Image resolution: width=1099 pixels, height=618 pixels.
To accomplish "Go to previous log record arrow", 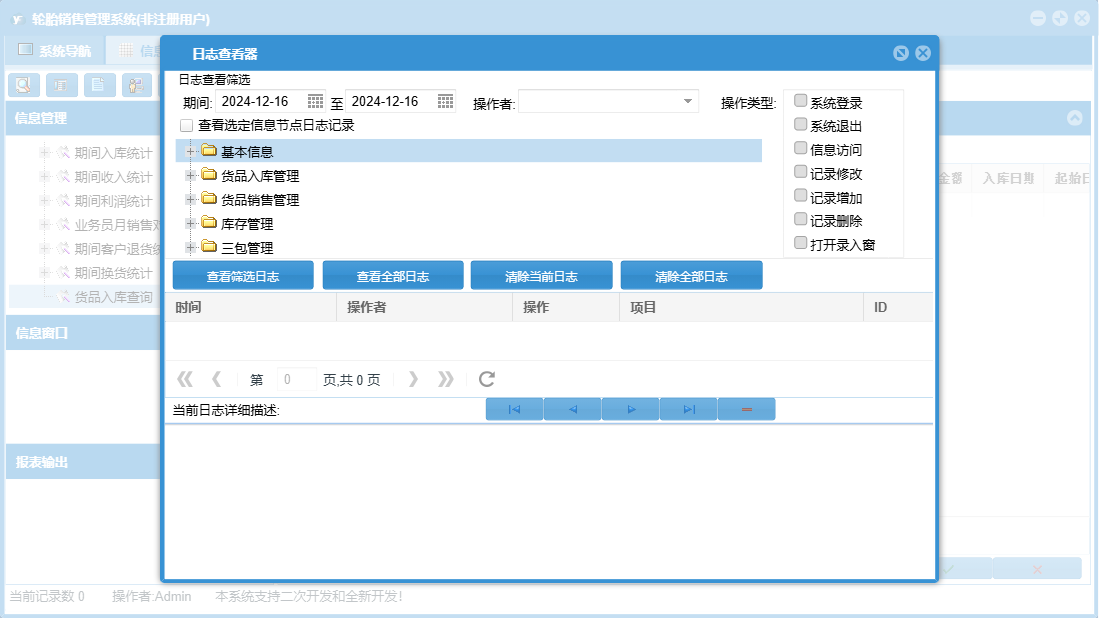I will click(572, 409).
